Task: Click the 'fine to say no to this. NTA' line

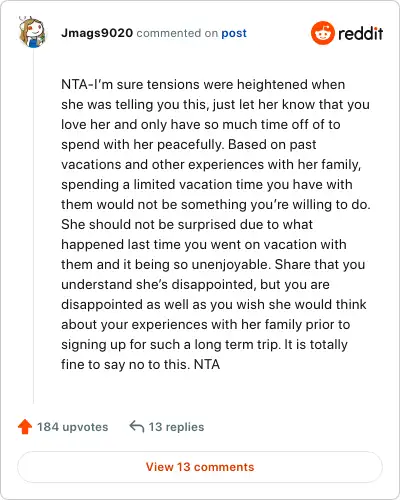Action: tap(140, 364)
